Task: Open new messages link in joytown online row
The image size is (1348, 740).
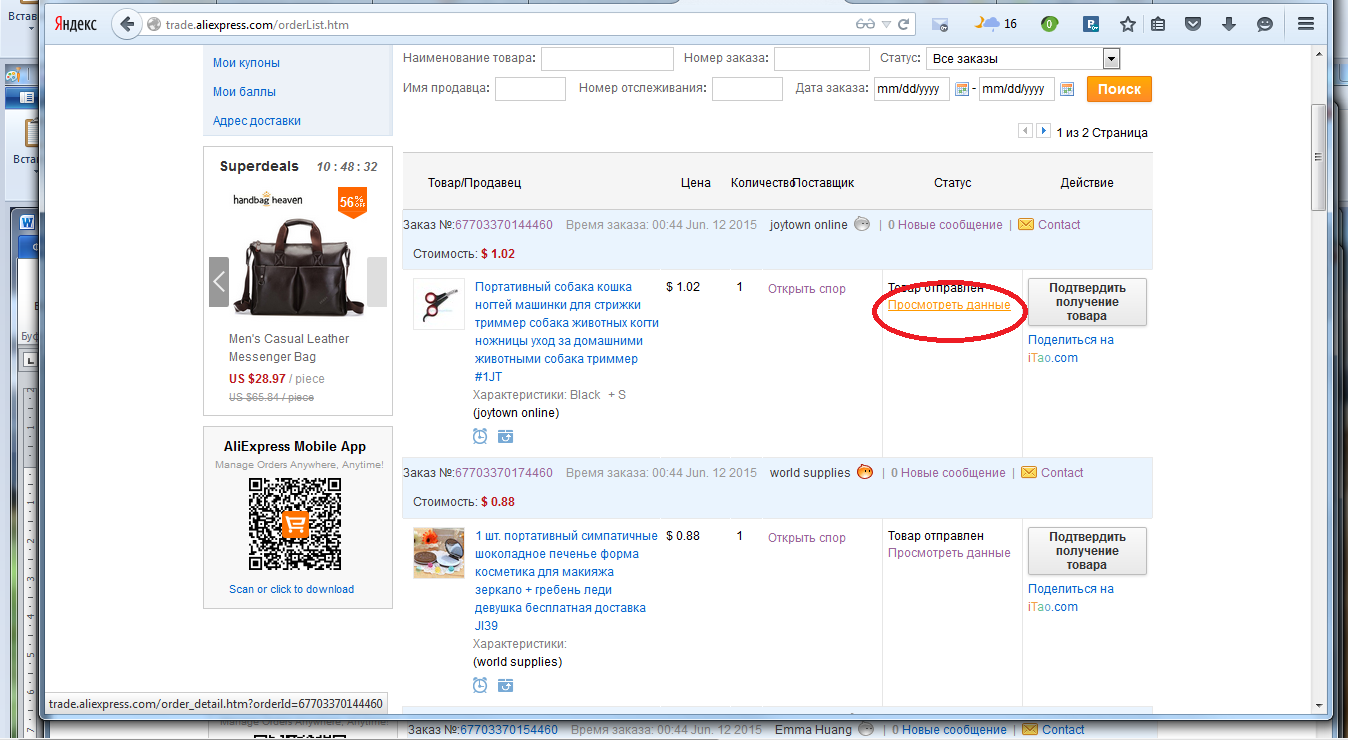Action: [945, 225]
